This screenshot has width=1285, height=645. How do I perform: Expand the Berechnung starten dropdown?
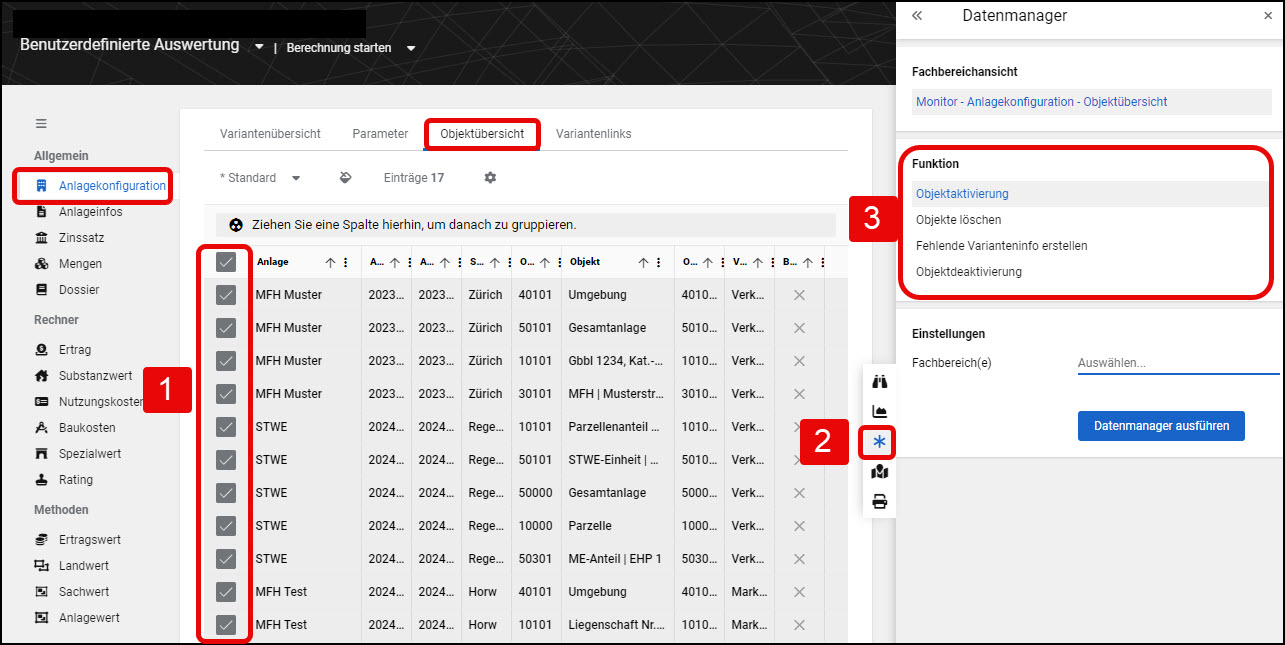pos(411,48)
